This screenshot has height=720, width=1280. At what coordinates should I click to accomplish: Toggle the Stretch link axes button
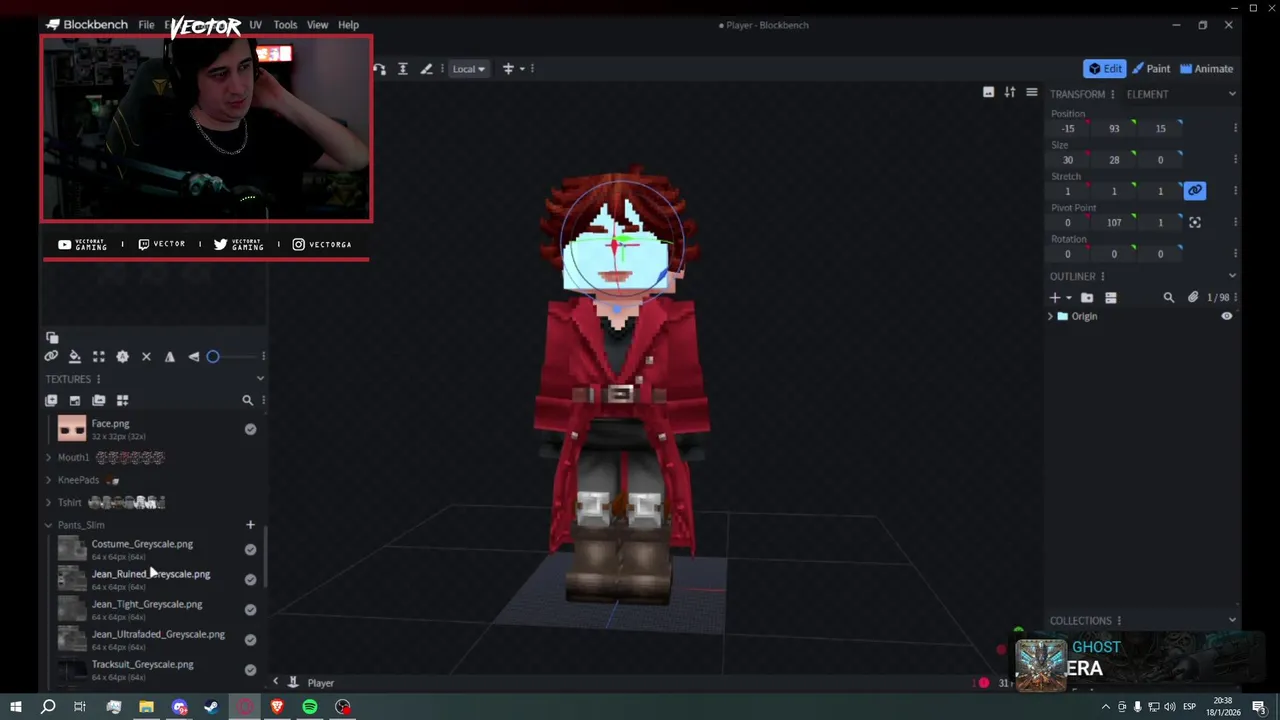tap(1195, 190)
